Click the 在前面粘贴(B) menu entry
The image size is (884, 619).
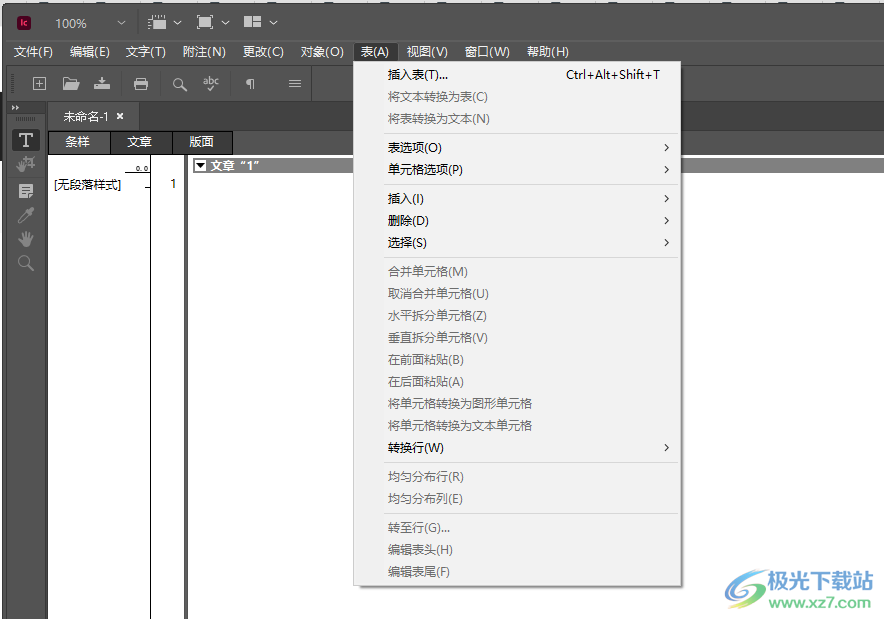pyautogui.click(x=517, y=360)
